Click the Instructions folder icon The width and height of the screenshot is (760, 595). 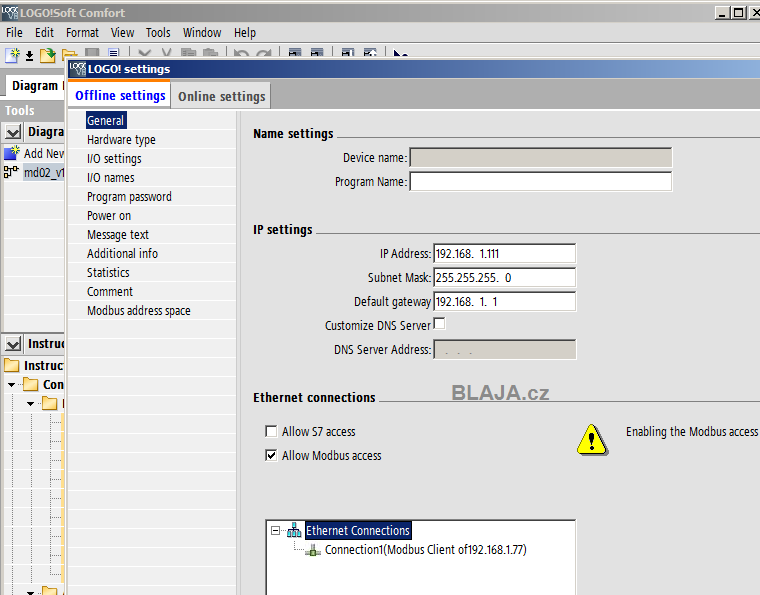[x=12, y=365]
